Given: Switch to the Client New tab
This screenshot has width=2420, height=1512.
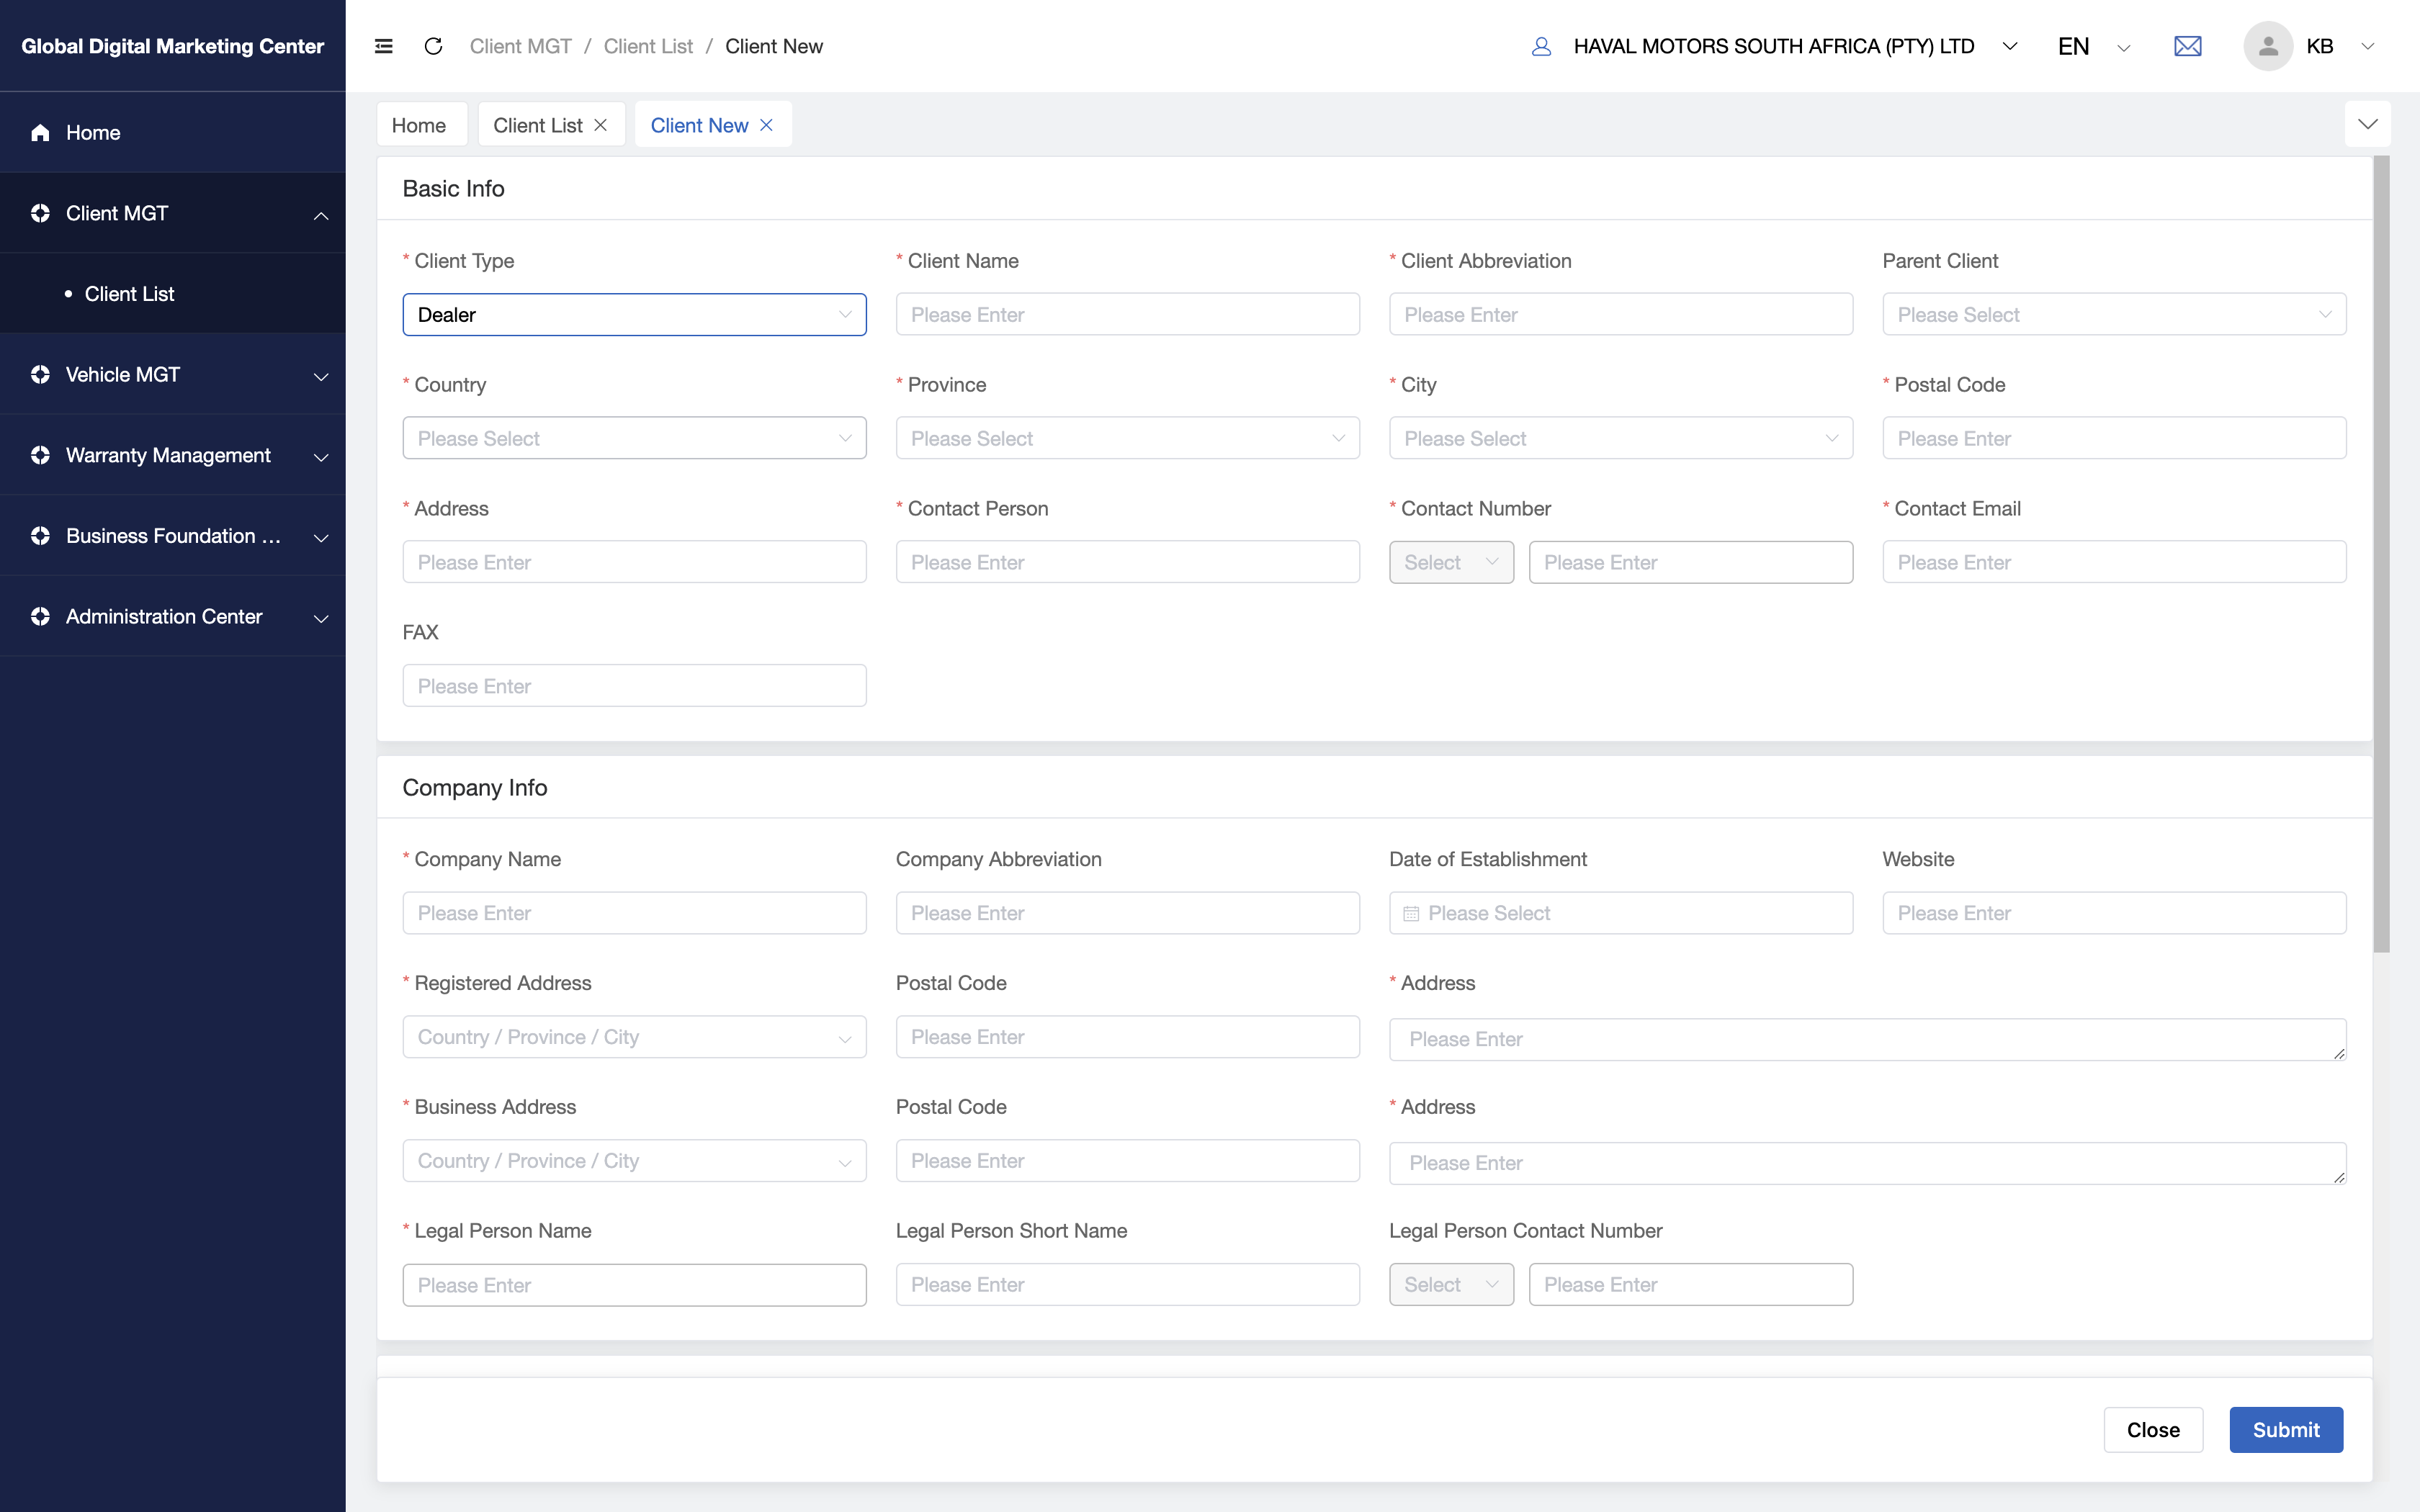Looking at the screenshot, I should coord(699,125).
